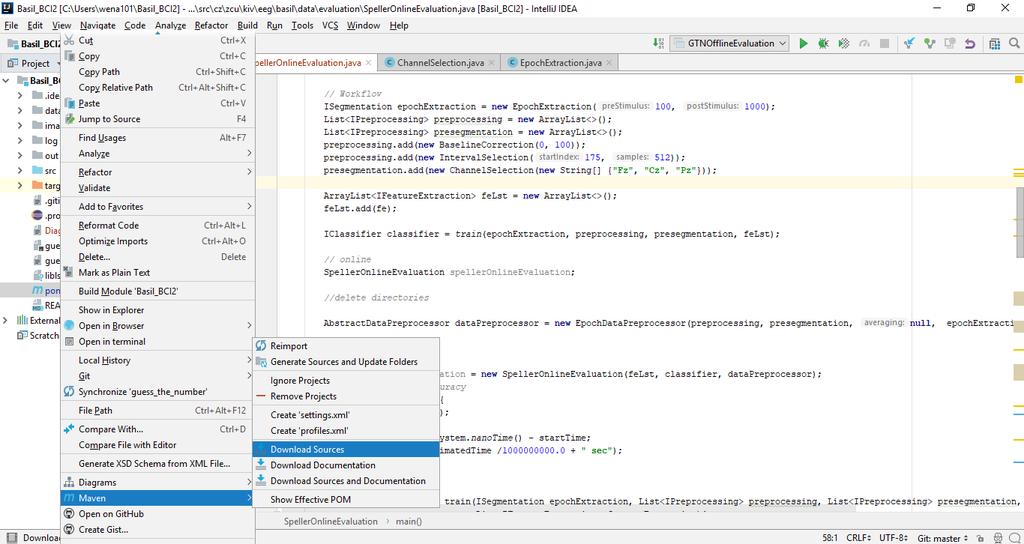Select Find Usages in context menu
The width and height of the screenshot is (1024, 544).
click(x=157, y=138)
